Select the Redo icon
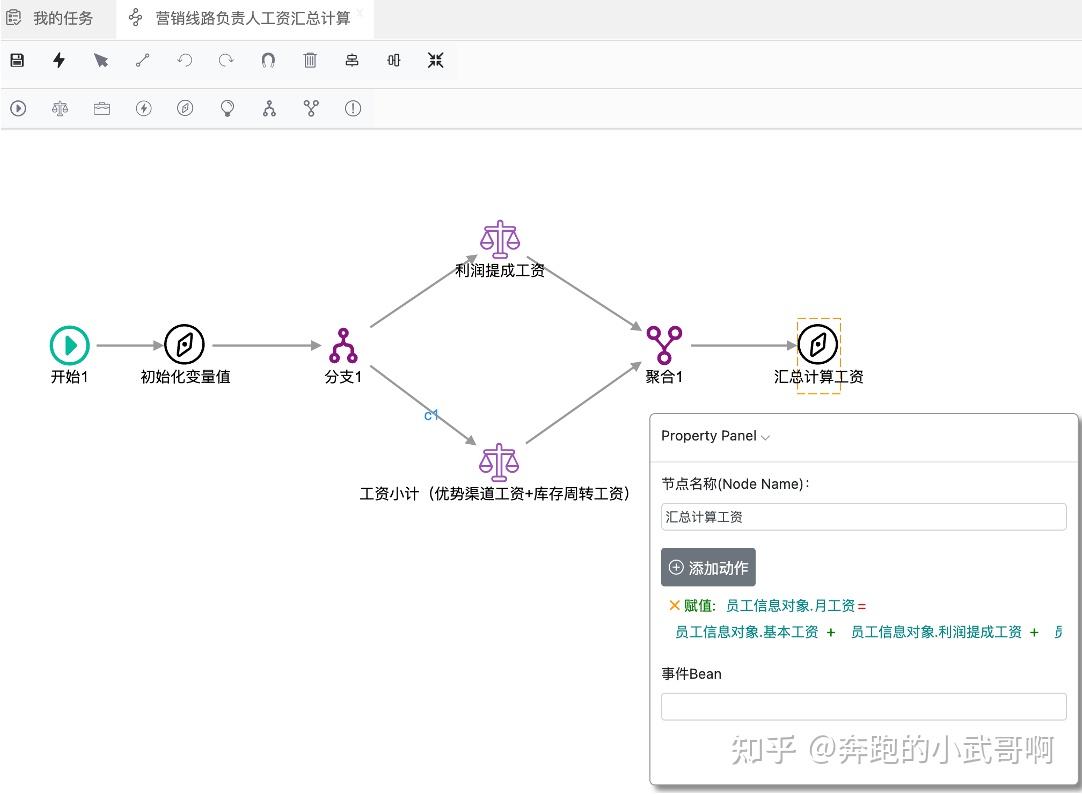 [x=227, y=60]
